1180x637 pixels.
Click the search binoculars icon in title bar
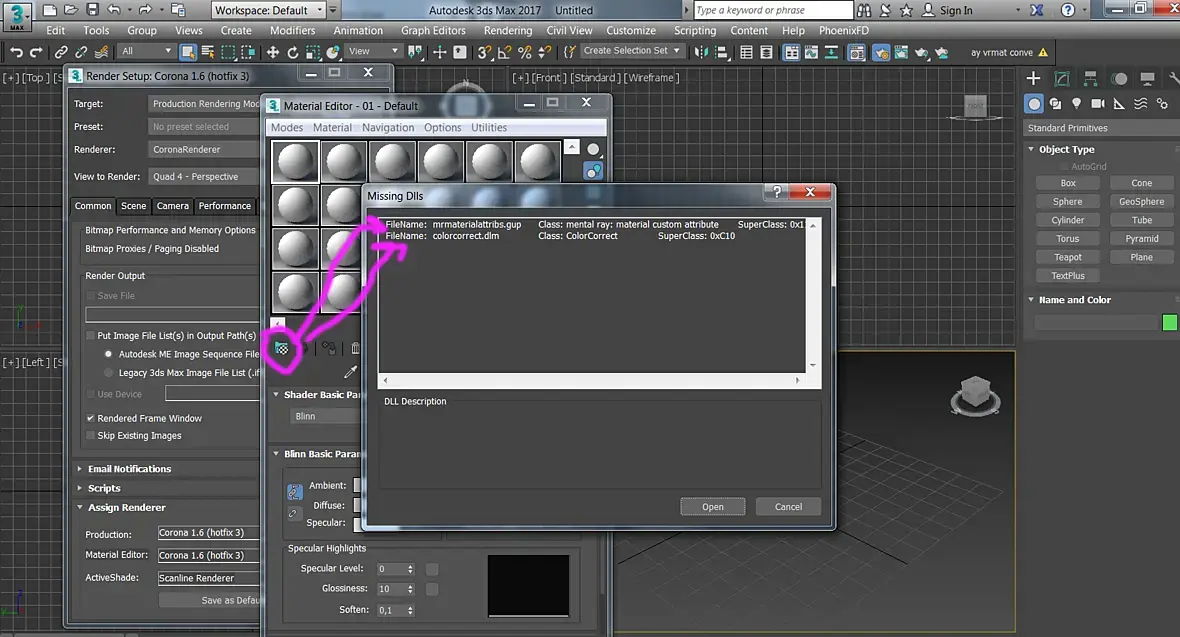(x=864, y=10)
